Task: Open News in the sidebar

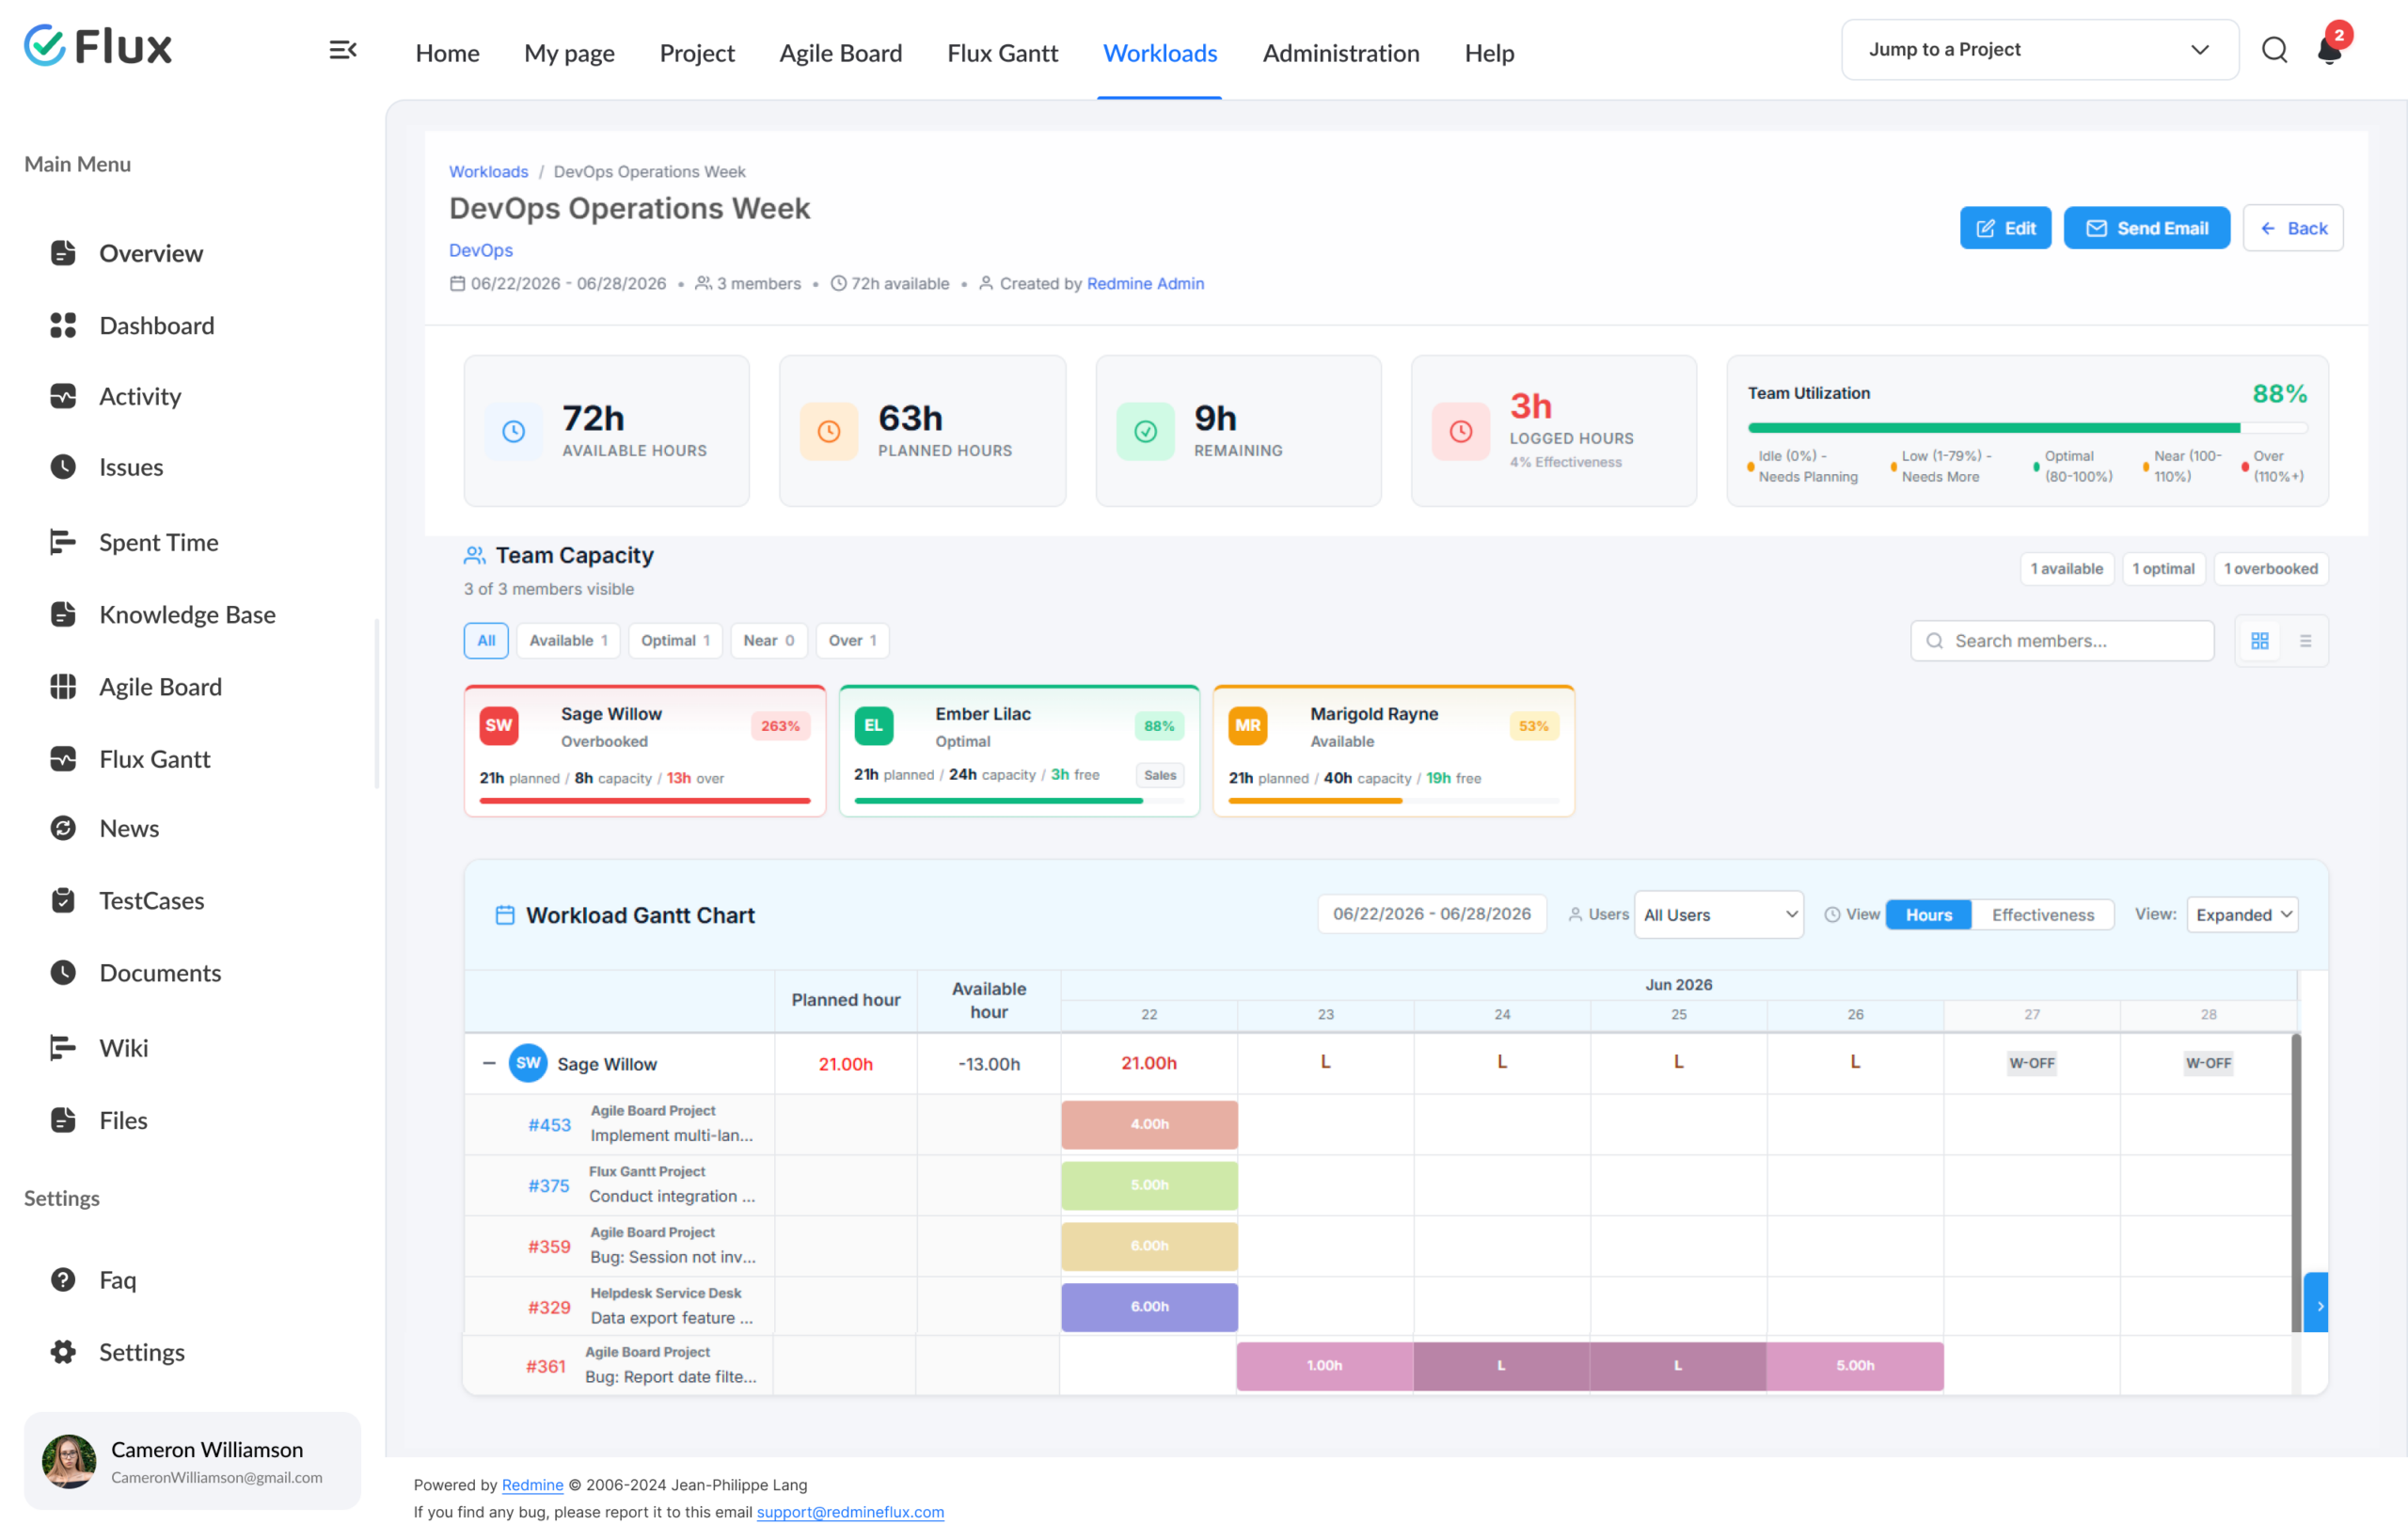Action: point(129,828)
